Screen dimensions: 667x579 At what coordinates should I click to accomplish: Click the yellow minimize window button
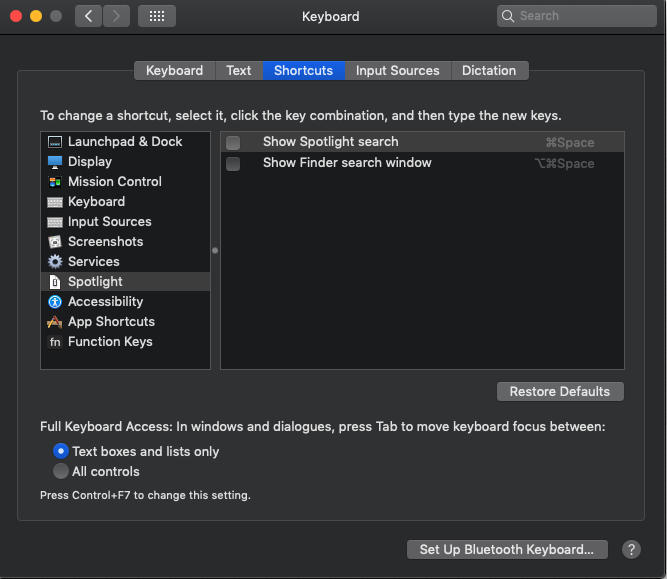36,16
